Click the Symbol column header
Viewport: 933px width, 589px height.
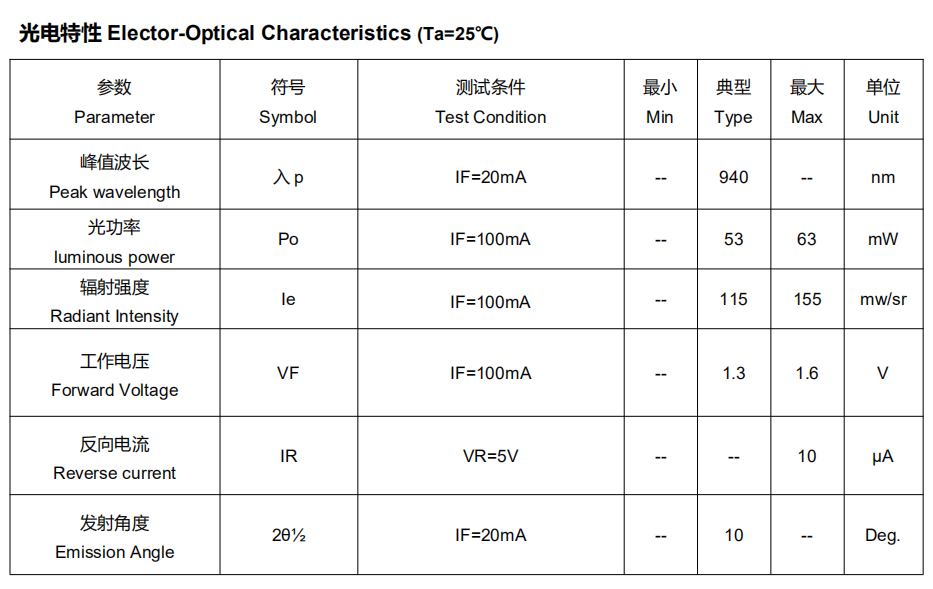[x=288, y=102]
